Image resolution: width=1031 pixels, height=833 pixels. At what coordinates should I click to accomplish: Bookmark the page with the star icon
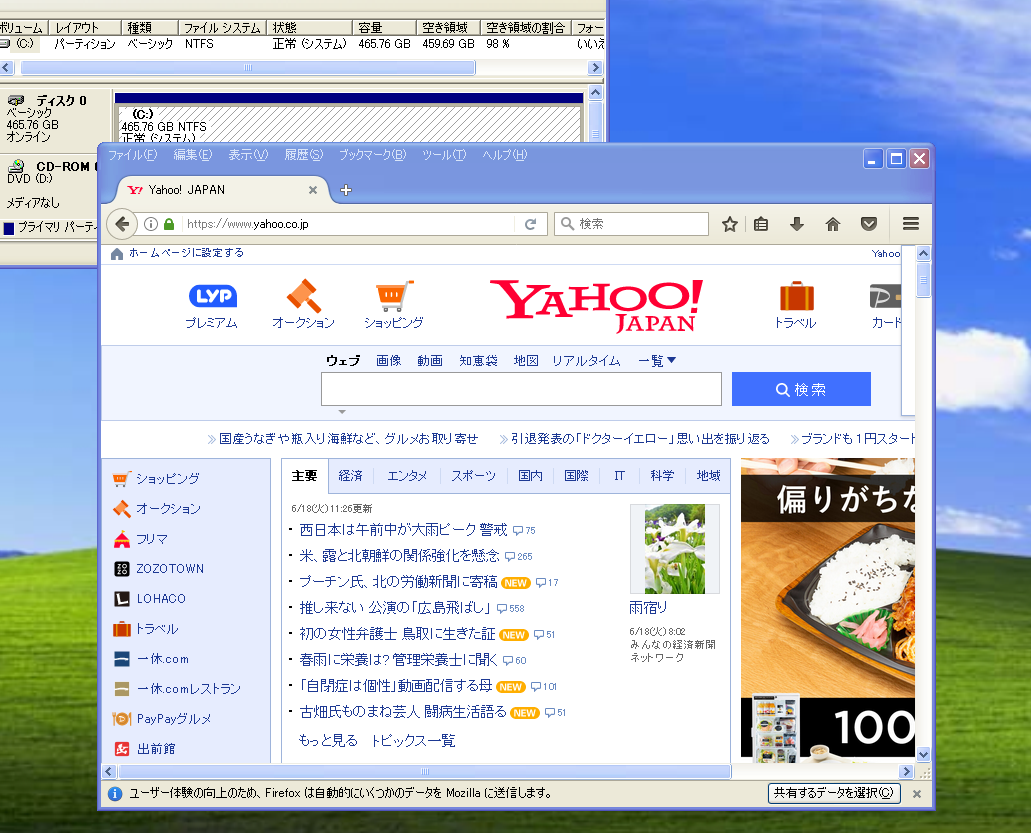(729, 223)
